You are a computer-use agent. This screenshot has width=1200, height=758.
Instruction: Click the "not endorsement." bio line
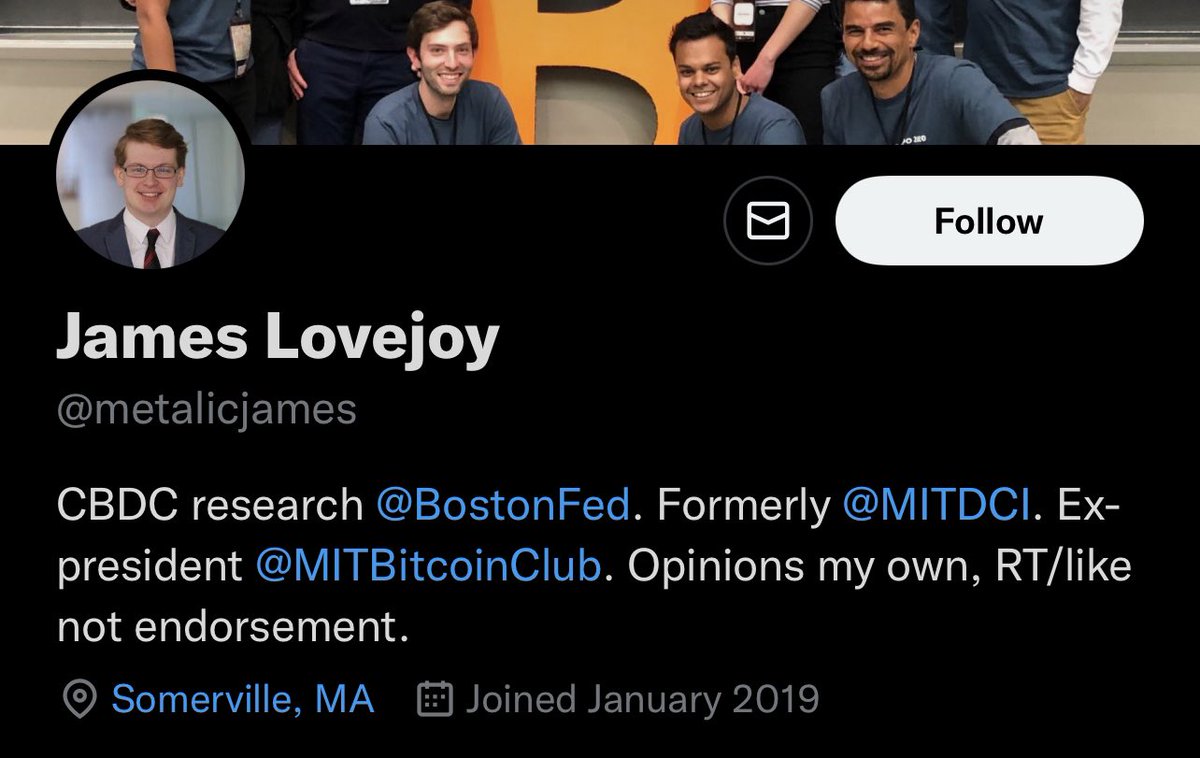coord(233,627)
